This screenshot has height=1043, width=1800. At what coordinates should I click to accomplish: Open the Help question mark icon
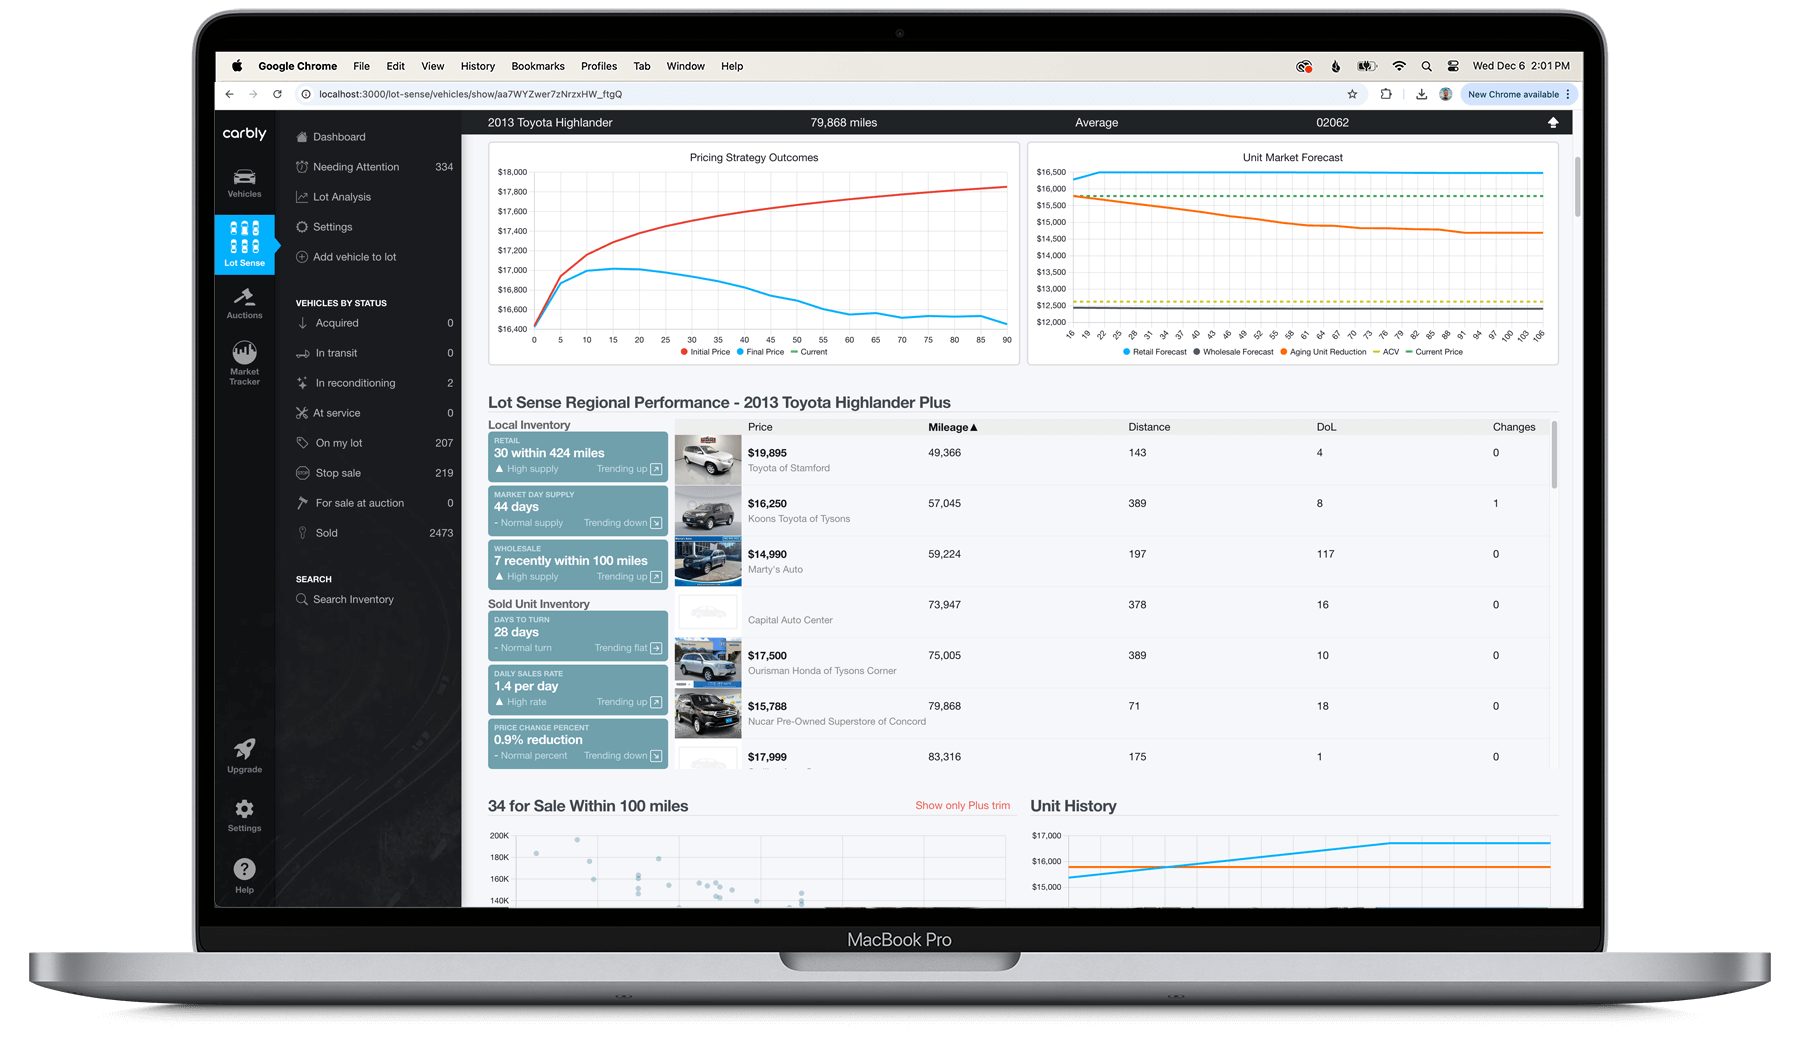(x=244, y=875)
